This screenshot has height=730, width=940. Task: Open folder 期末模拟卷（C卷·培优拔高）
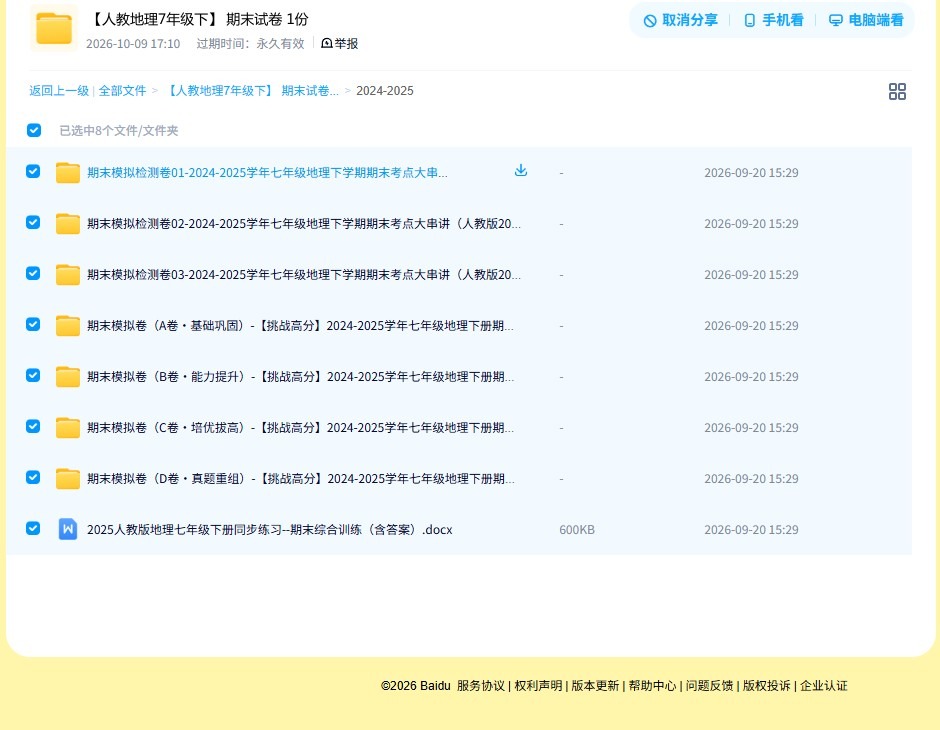(300, 427)
